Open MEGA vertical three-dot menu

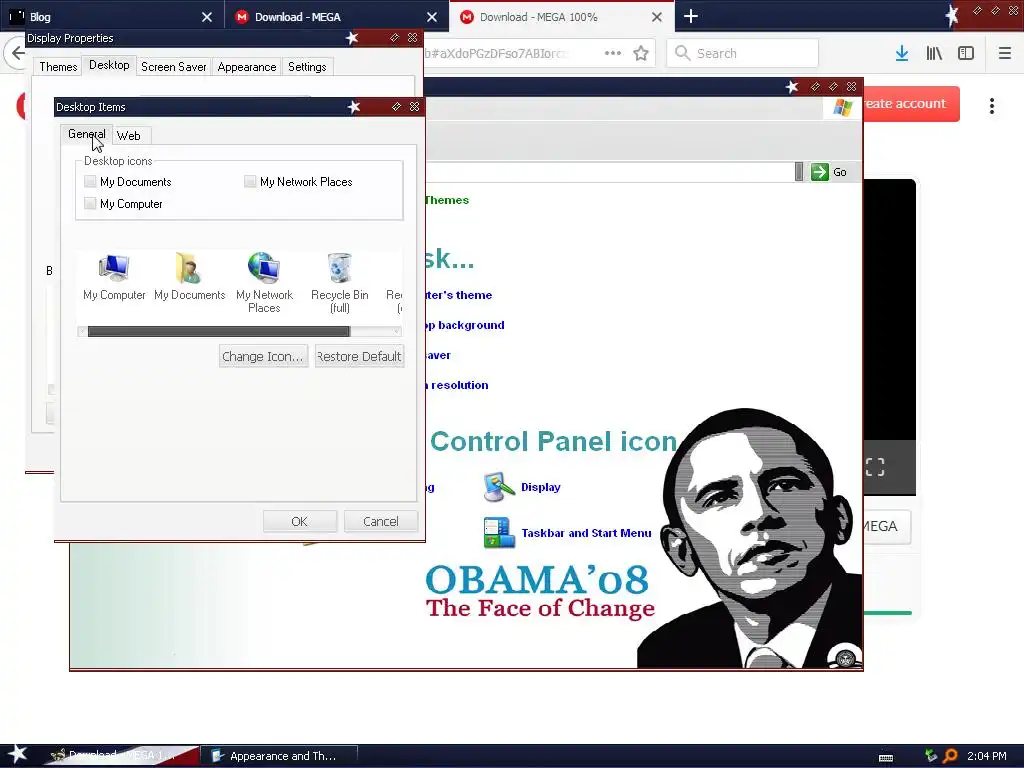click(991, 106)
